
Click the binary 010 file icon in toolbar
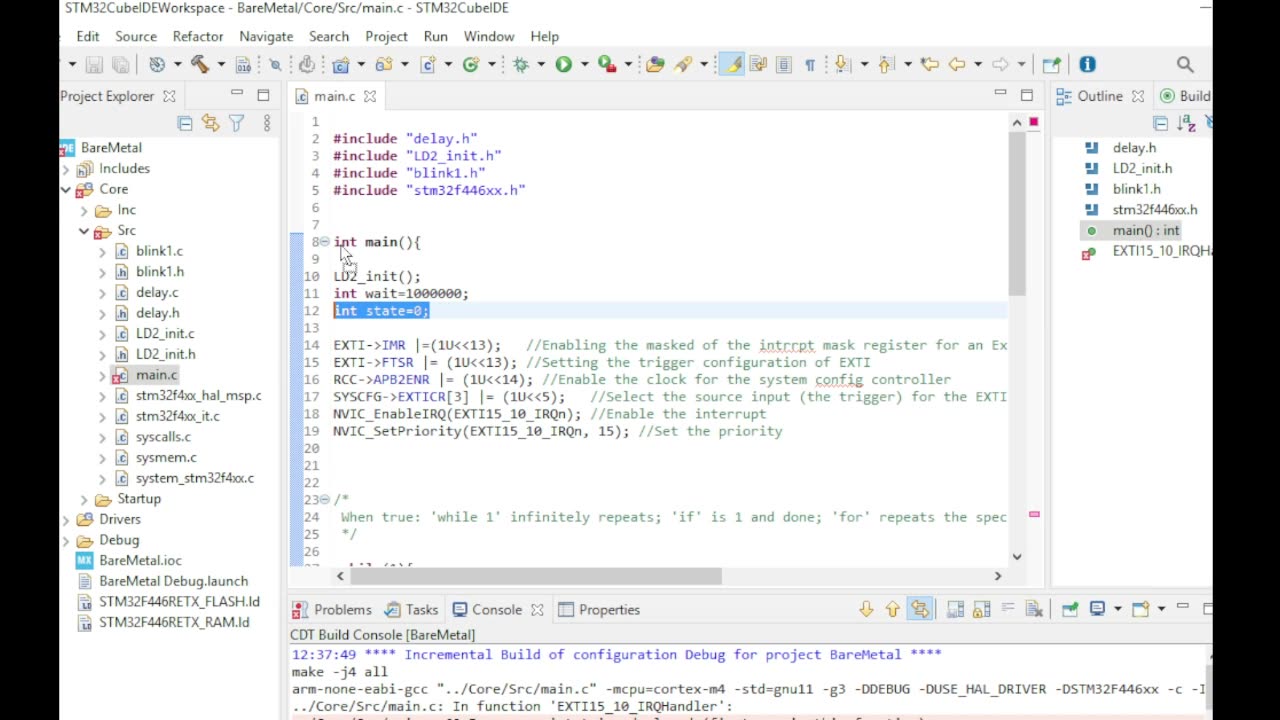pyautogui.click(x=243, y=64)
